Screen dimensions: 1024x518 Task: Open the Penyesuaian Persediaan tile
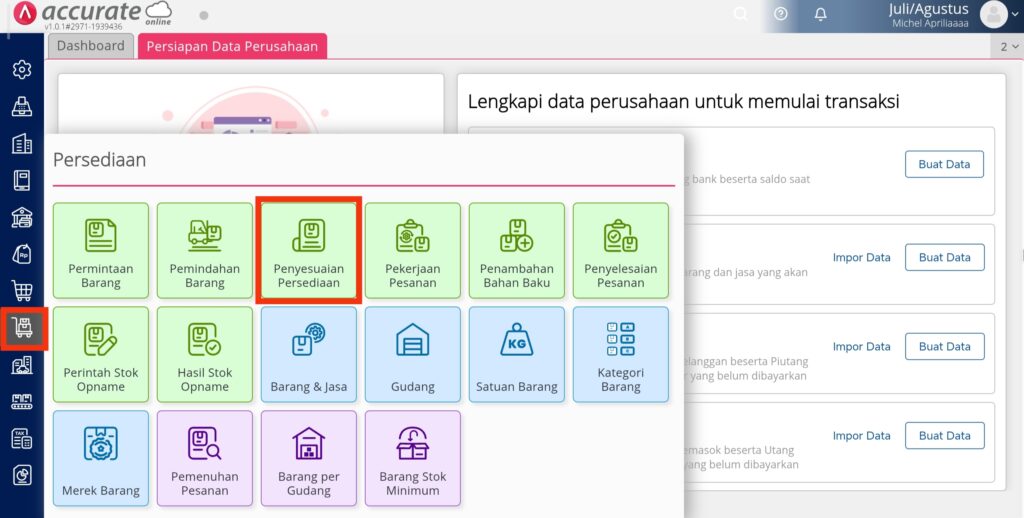tap(309, 250)
